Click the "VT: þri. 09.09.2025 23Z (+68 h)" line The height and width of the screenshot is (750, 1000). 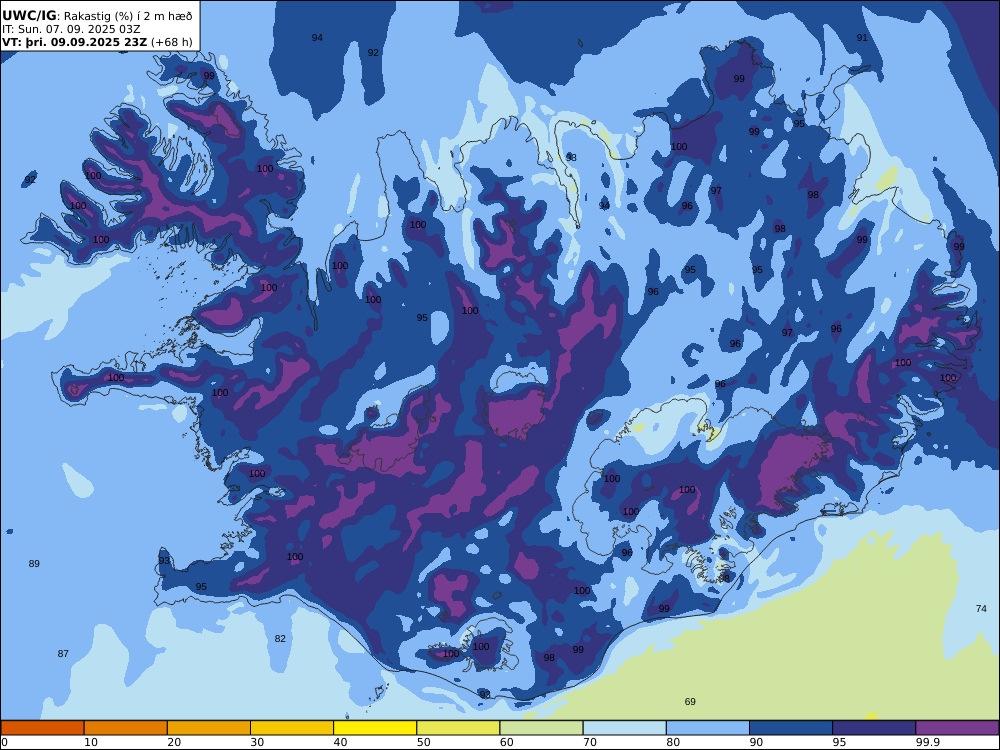(97, 42)
